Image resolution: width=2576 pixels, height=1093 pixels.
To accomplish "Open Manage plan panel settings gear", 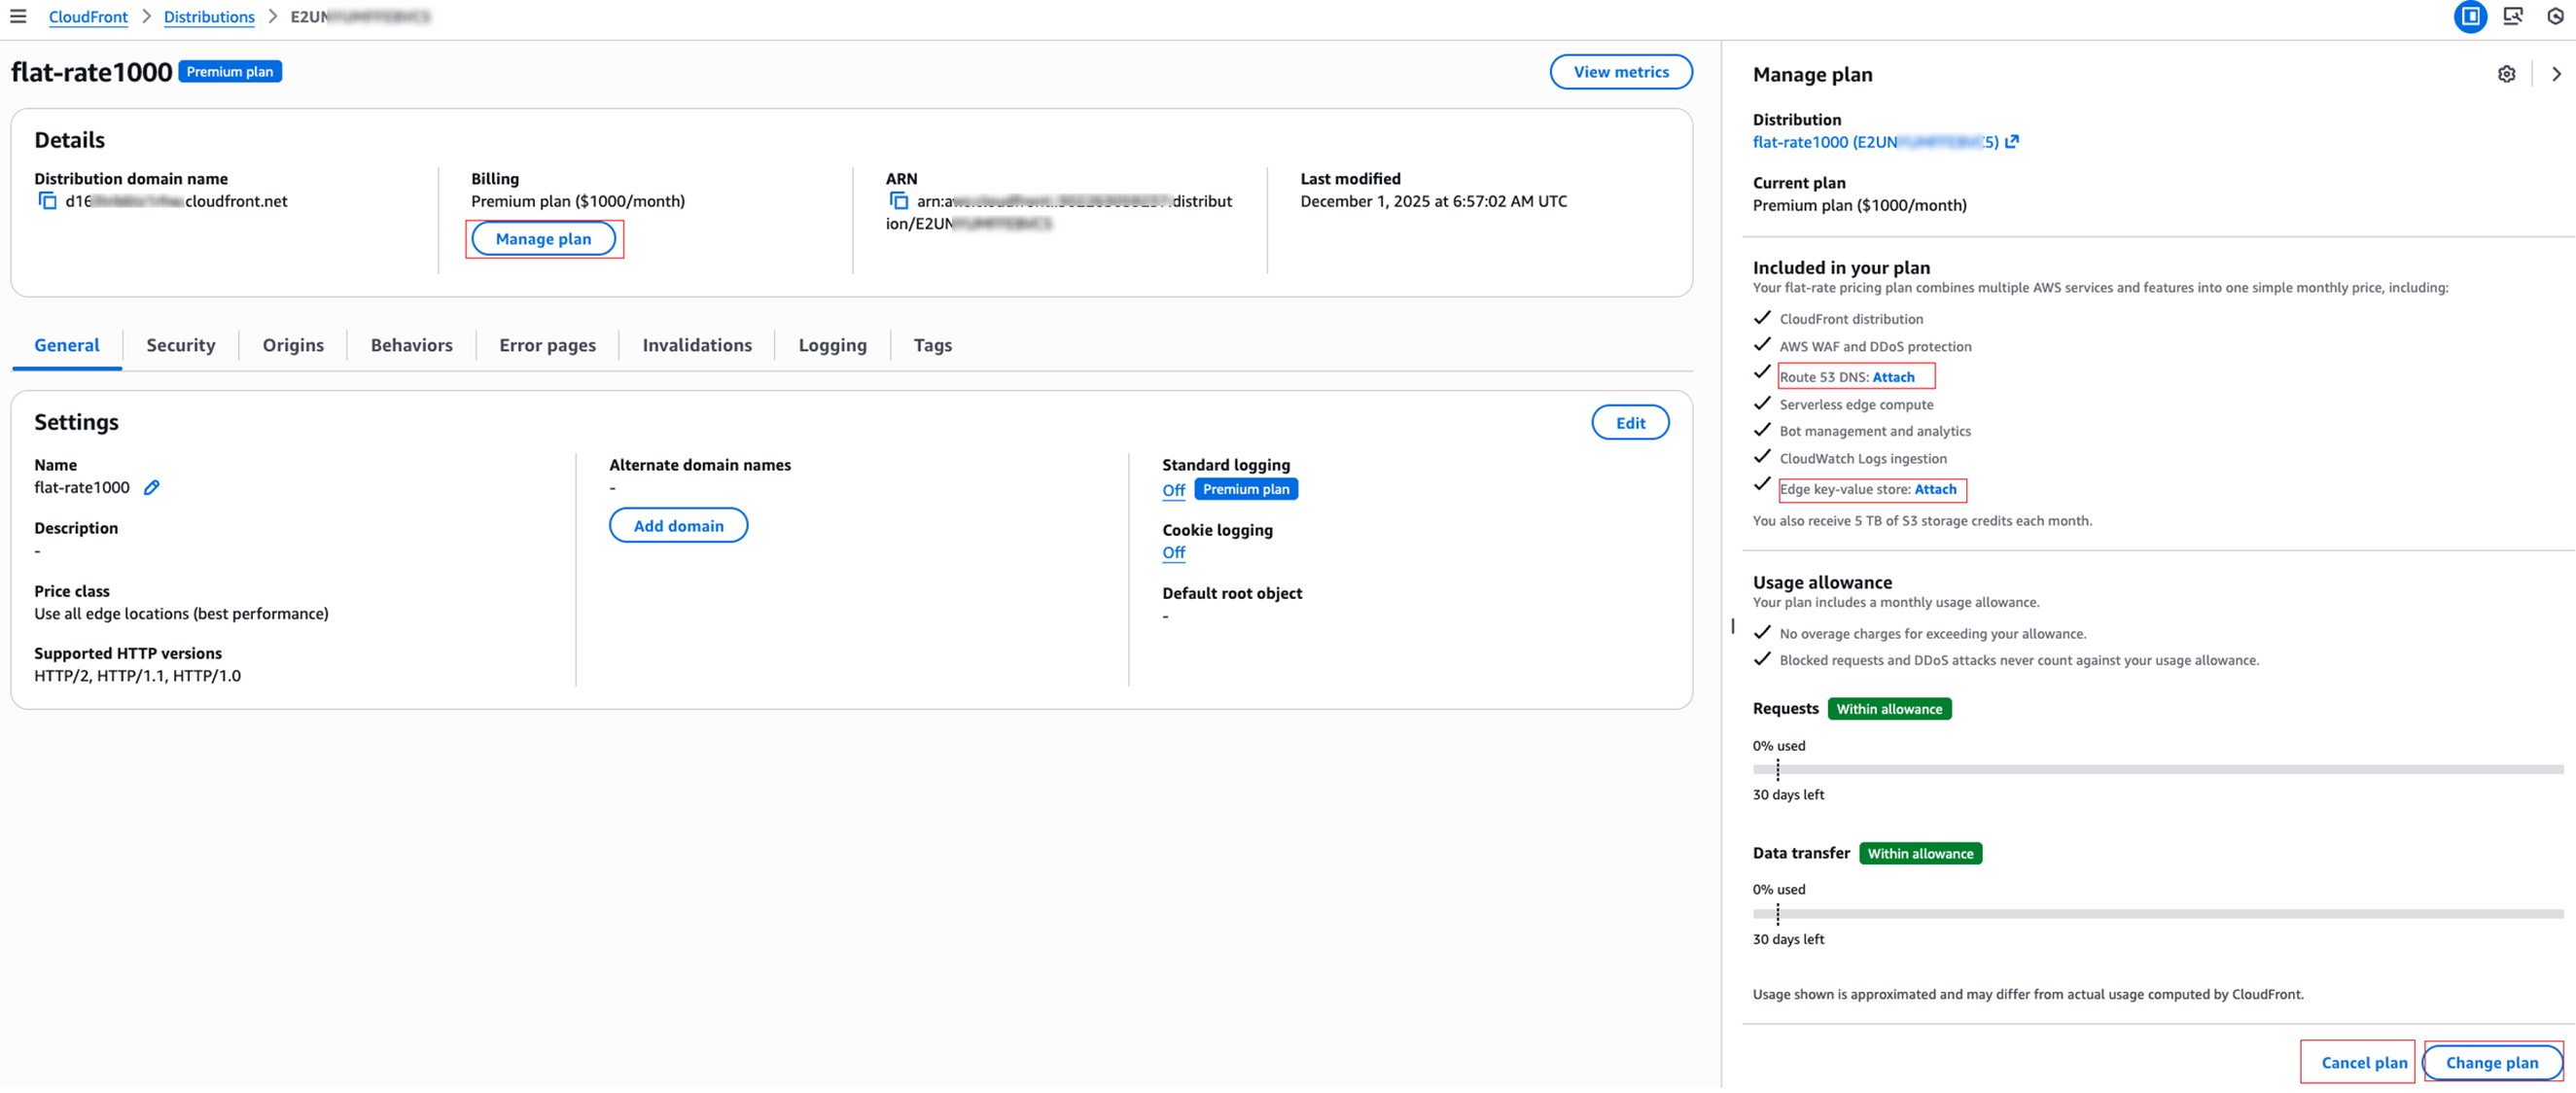I will pyautogui.click(x=2505, y=74).
